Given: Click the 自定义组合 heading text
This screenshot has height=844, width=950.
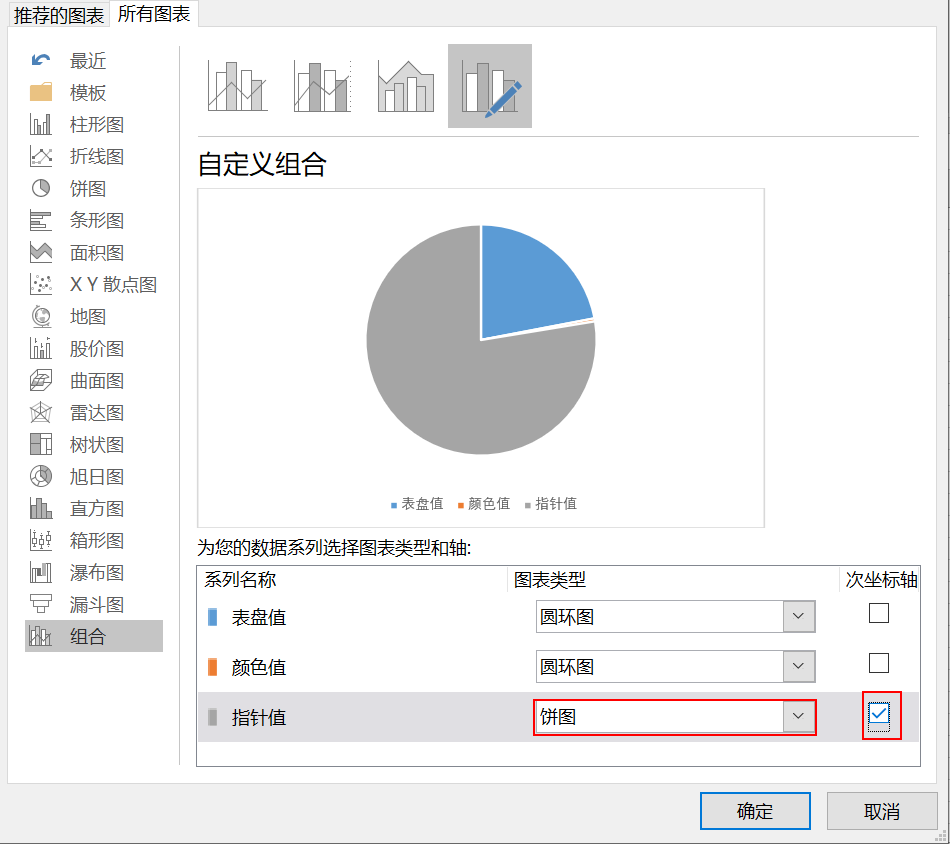Looking at the screenshot, I should tap(262, 164).
